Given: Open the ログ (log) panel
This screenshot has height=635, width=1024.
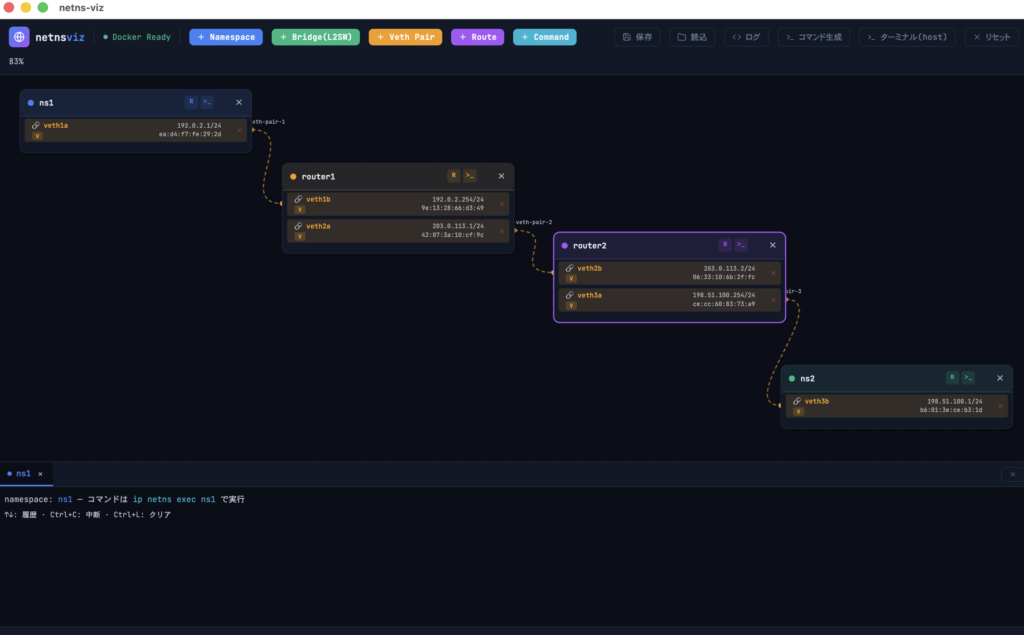Looking at the screenshot, I should pyautogui.click(x=746, y=37).
